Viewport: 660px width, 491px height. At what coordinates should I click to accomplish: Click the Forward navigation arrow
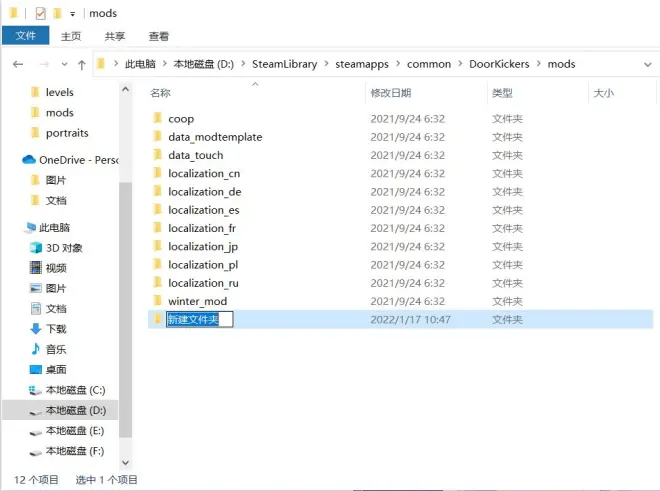click(44, 64)
